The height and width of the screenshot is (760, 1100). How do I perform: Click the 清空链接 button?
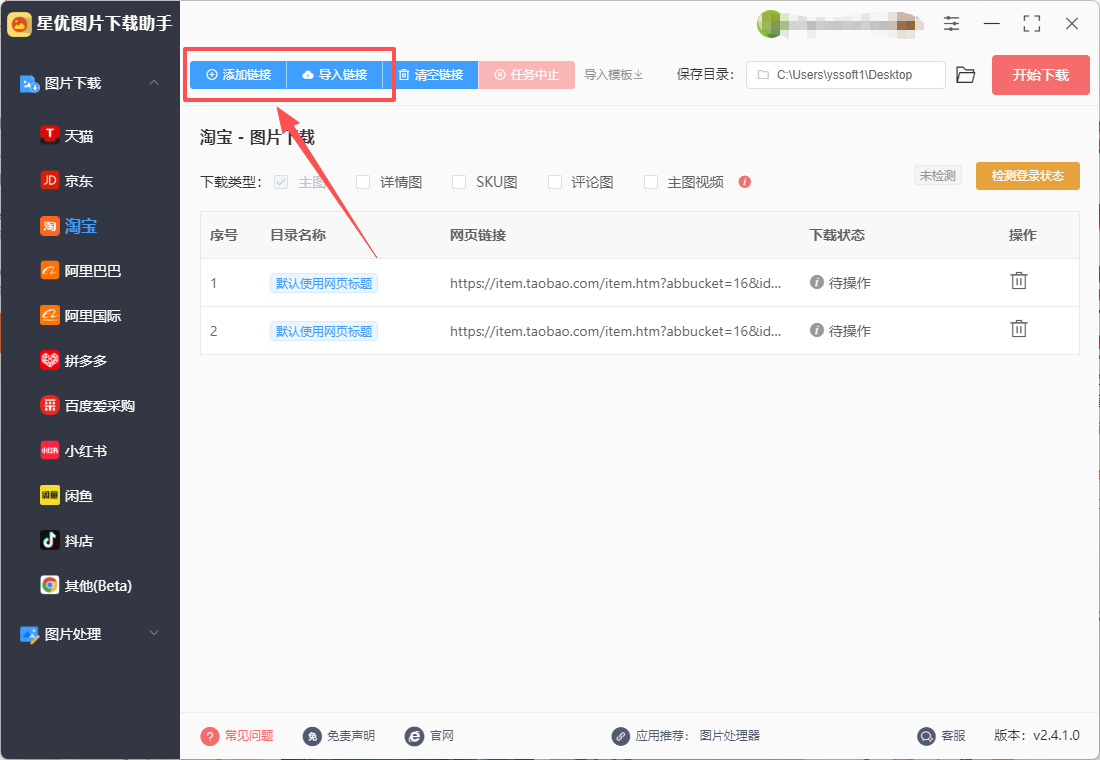[431, 74]
